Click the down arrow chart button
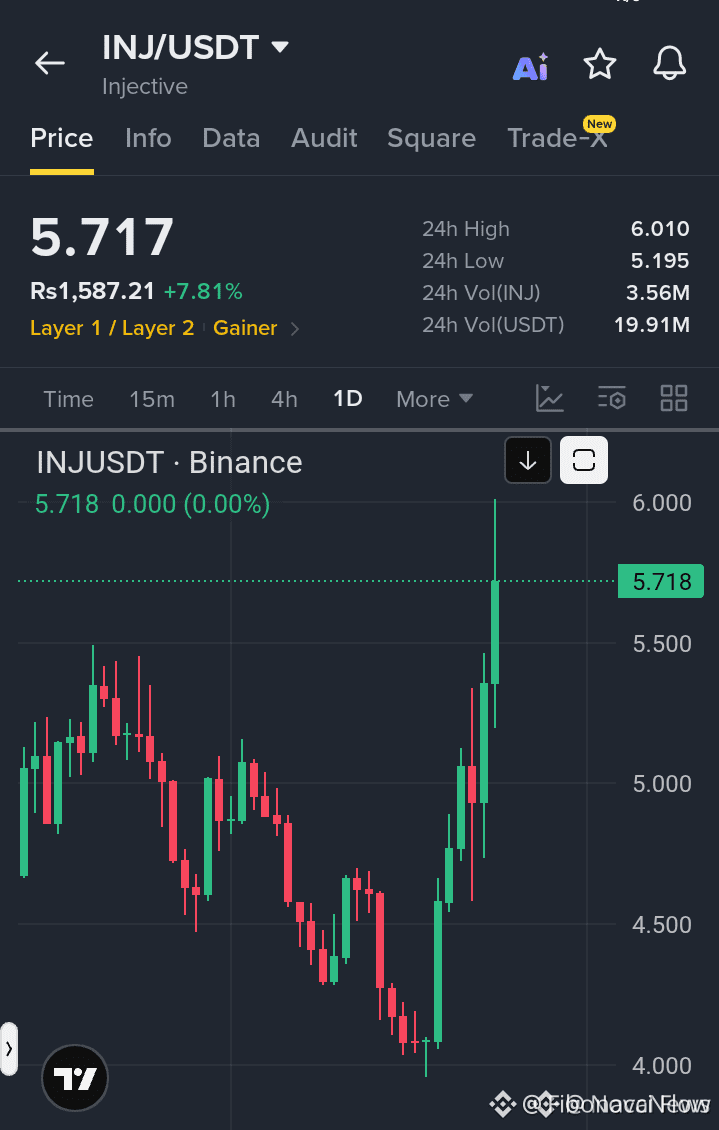 [527, 460]
